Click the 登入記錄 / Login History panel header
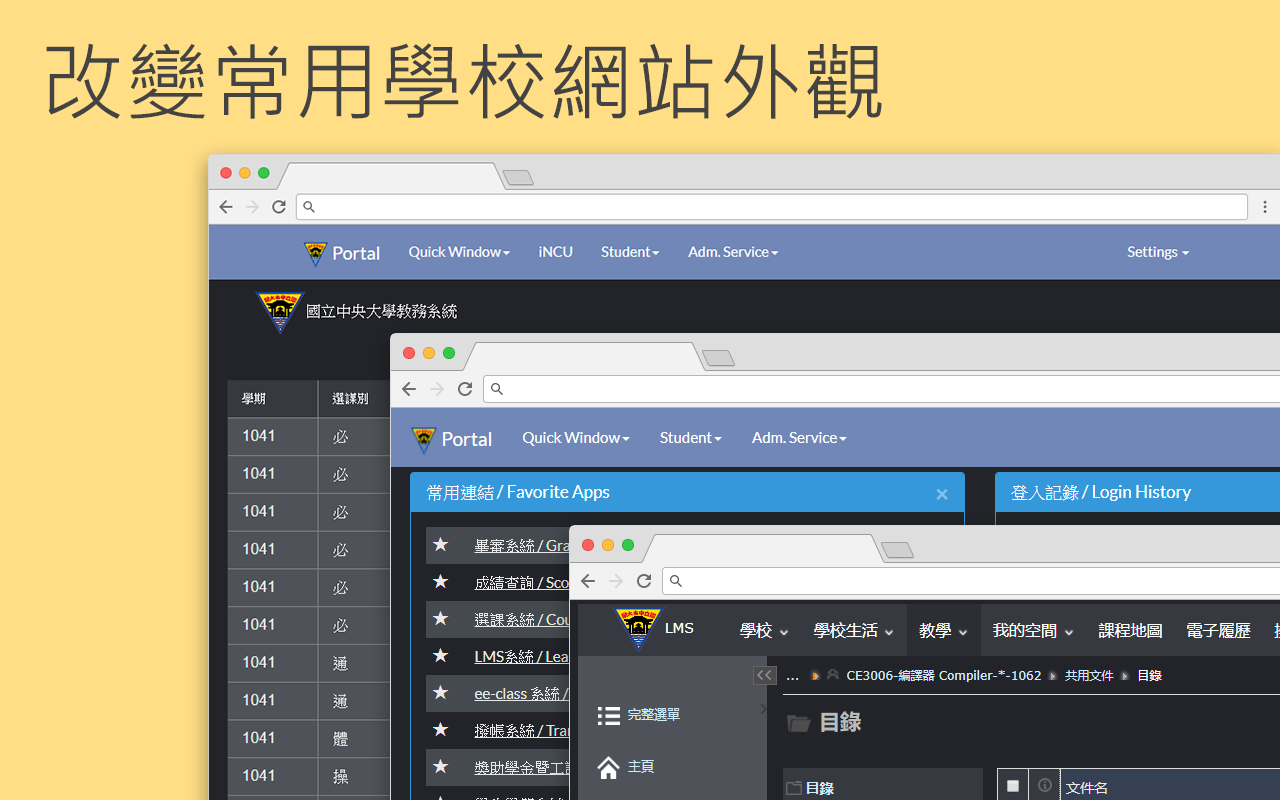The width and height of the screenshot is (1280, 800). [x=1138, y=493]
